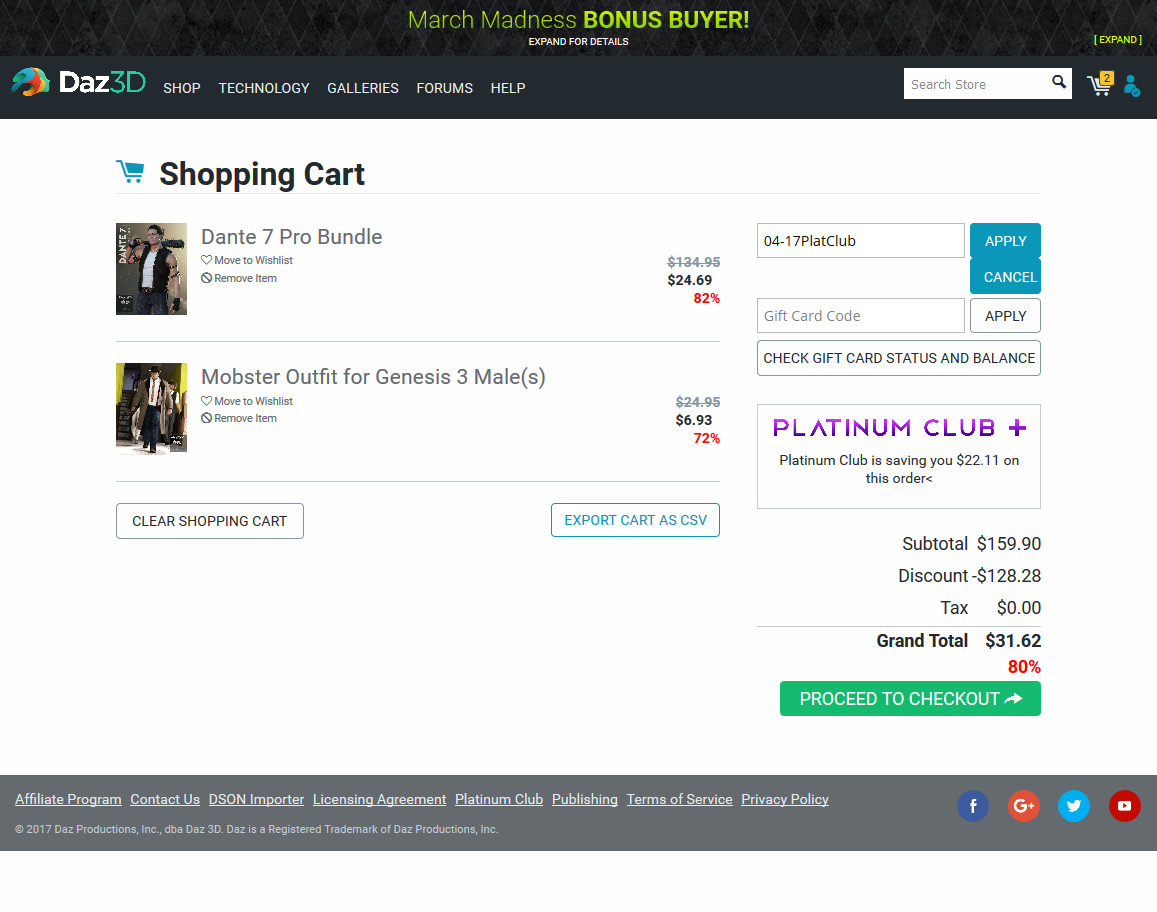Open the Google Plus icon
This screenshot has height=912, width=1157.
tap(1023, 806)
